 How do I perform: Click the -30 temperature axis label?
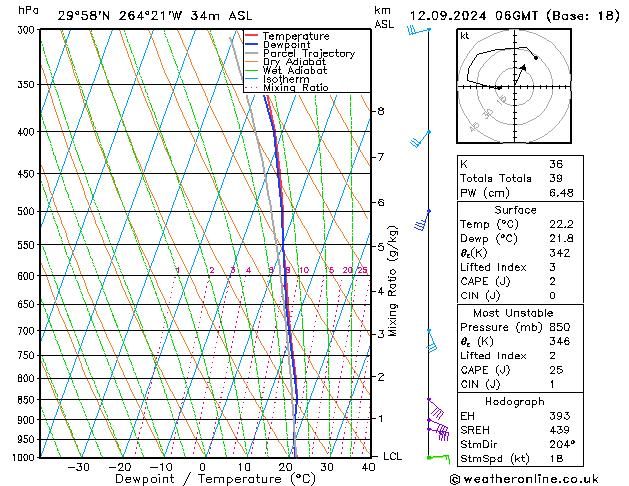tap(78, 467)
